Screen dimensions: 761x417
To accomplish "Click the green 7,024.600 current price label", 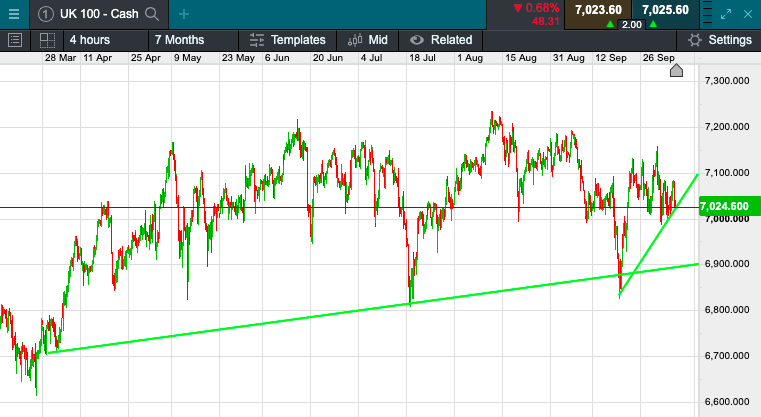I will tap(724, 207).
